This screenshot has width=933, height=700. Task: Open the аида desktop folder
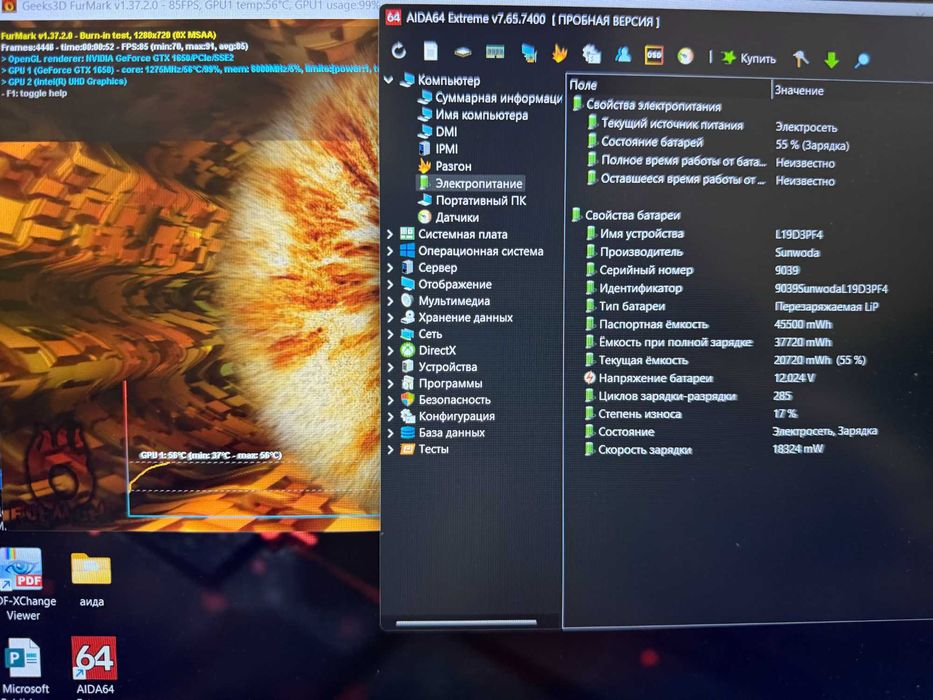(91, 579)
